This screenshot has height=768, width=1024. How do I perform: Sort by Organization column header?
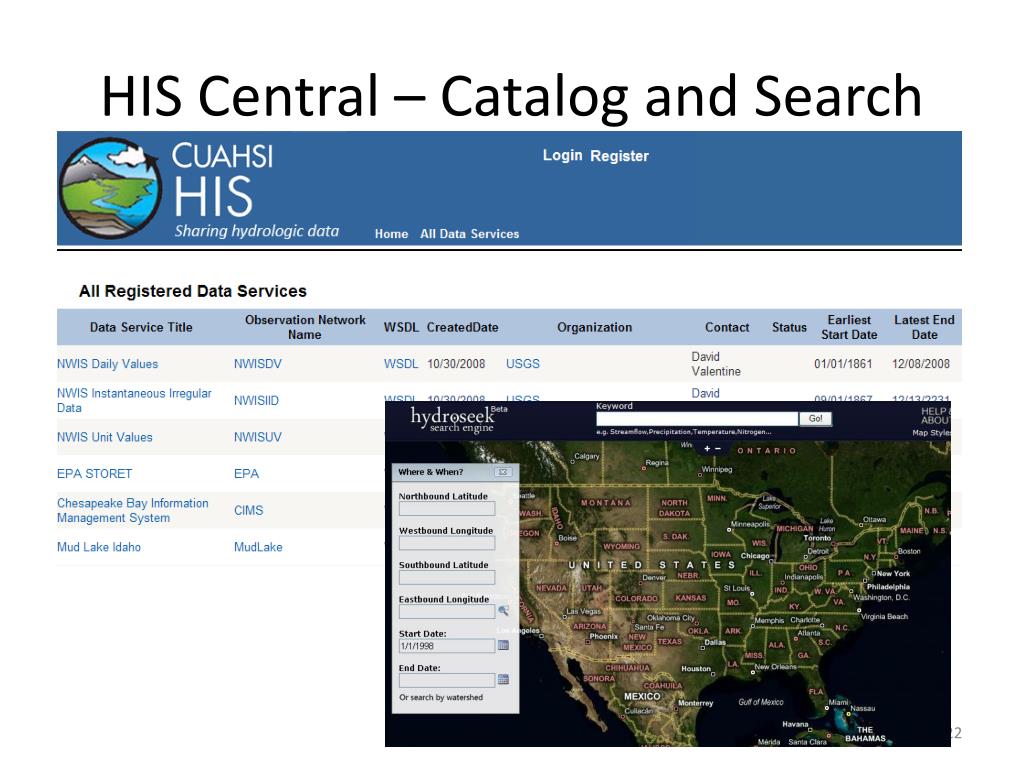[x=594, y=327]
